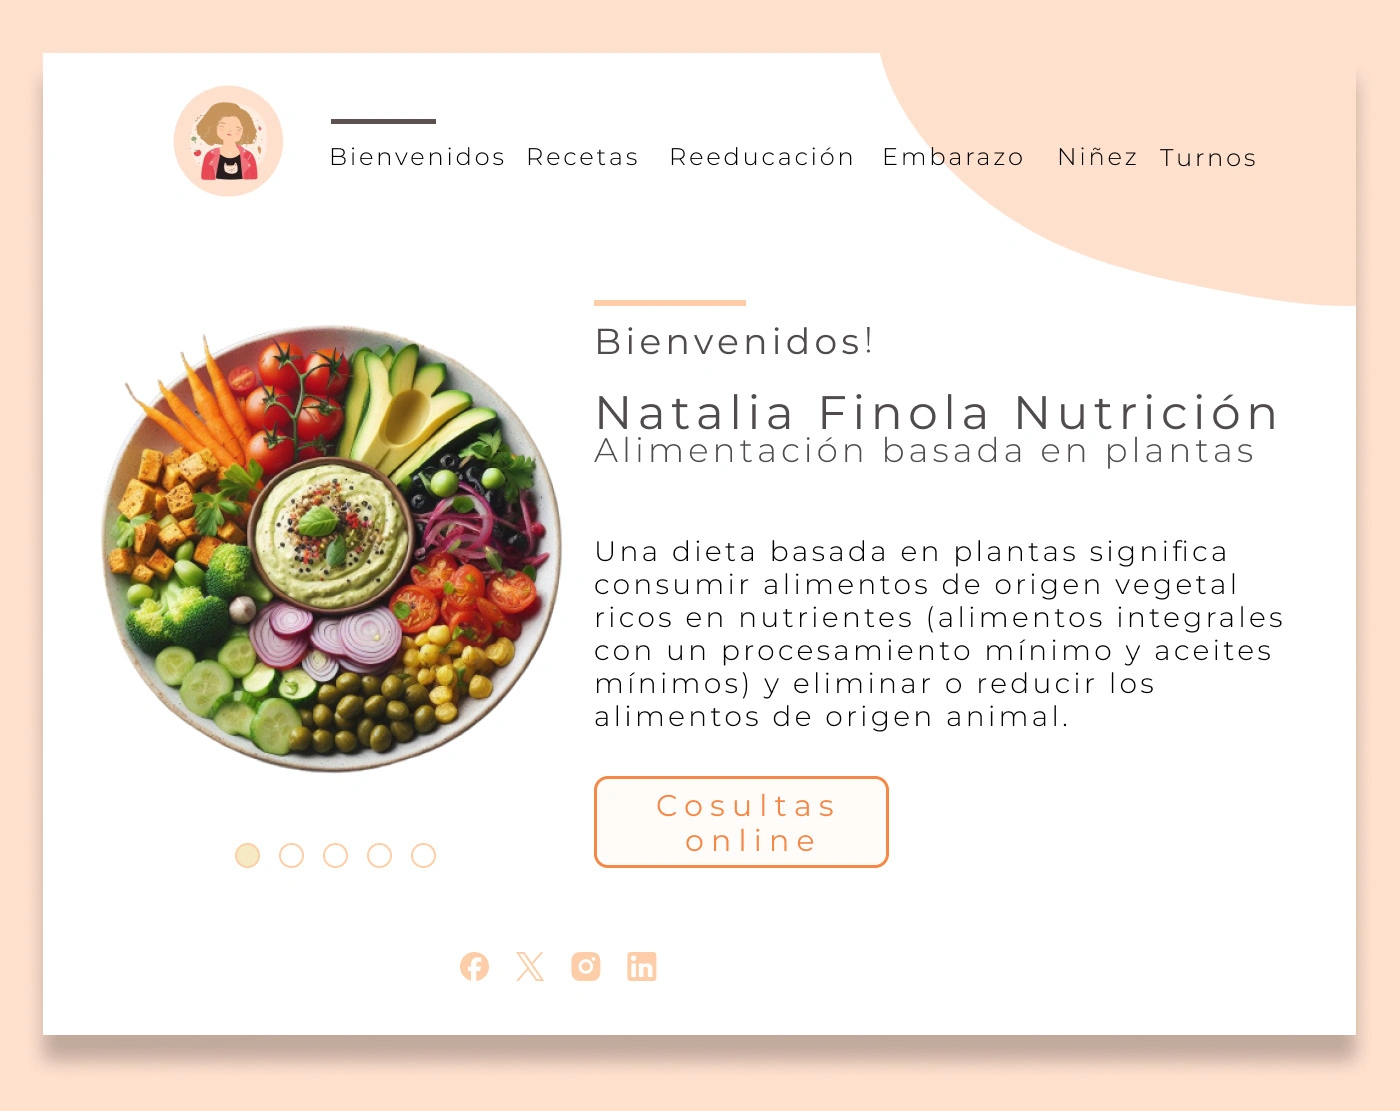Select the second carousel dot
The height and width of the screenshot is (1111, 1400).
[x=291, y=856]
